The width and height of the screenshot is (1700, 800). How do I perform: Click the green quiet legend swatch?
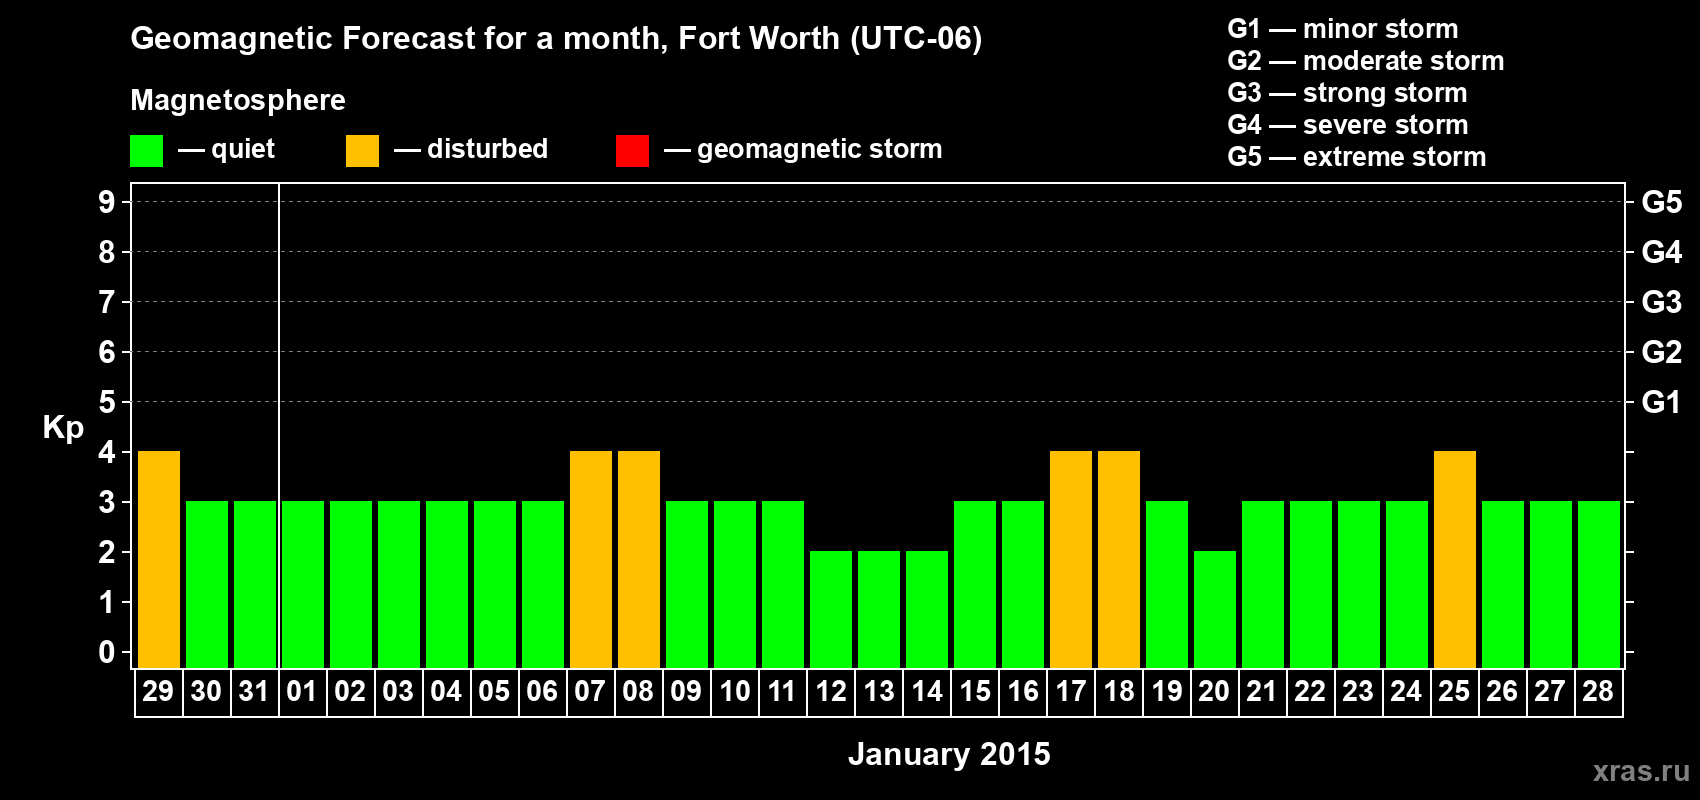(146, 151)
